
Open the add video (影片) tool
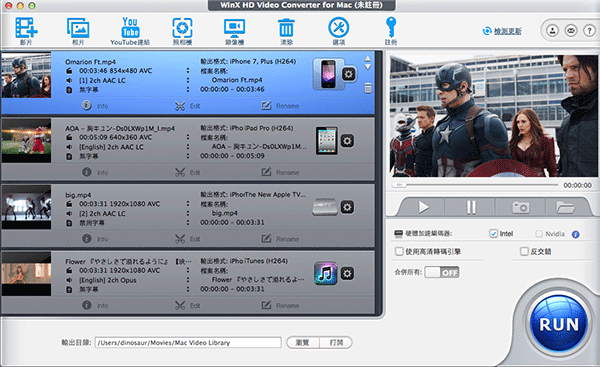point(26,31)
